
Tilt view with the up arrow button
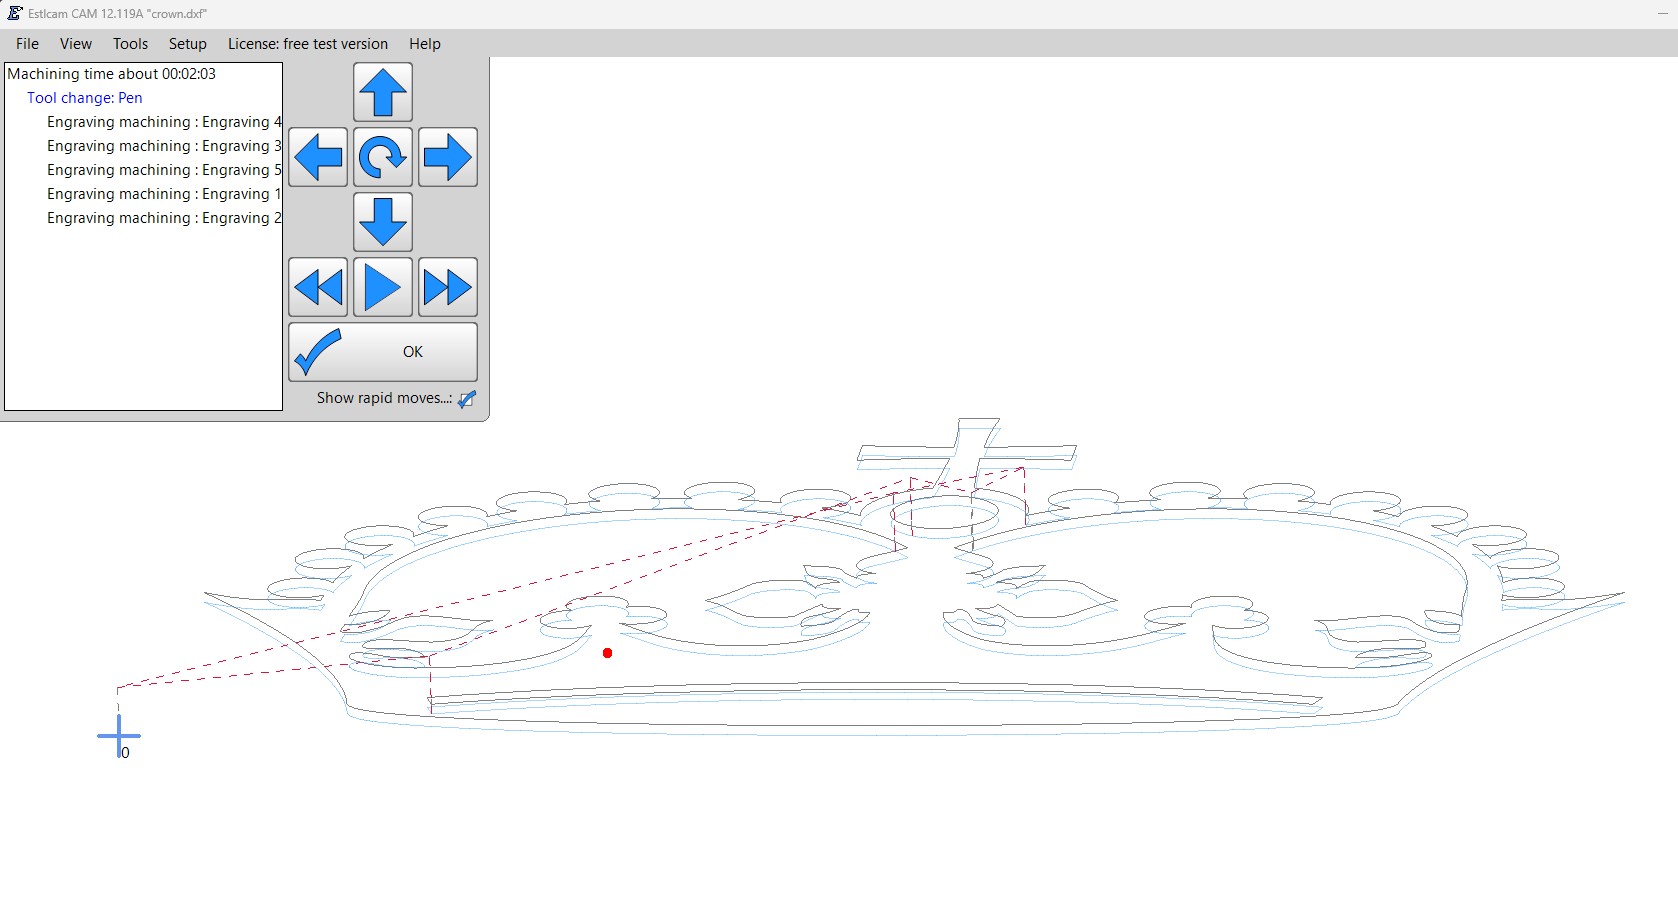[x=383, y=92]
